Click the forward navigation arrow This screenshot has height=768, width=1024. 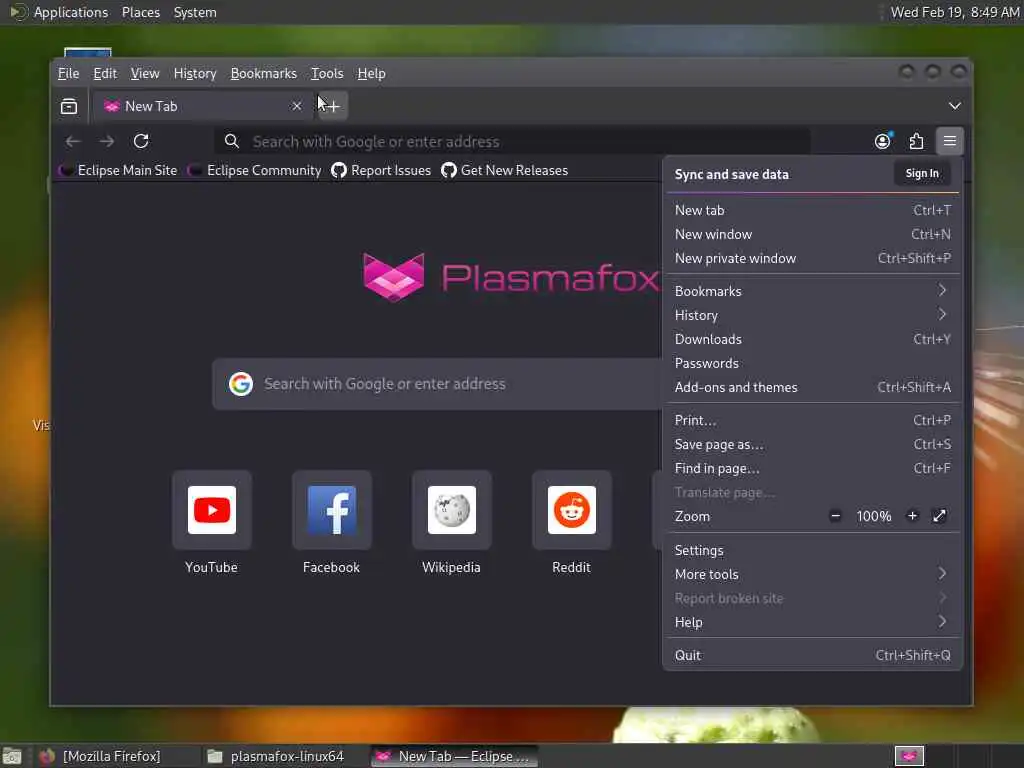pyautogui.click(x=106, y=141)
